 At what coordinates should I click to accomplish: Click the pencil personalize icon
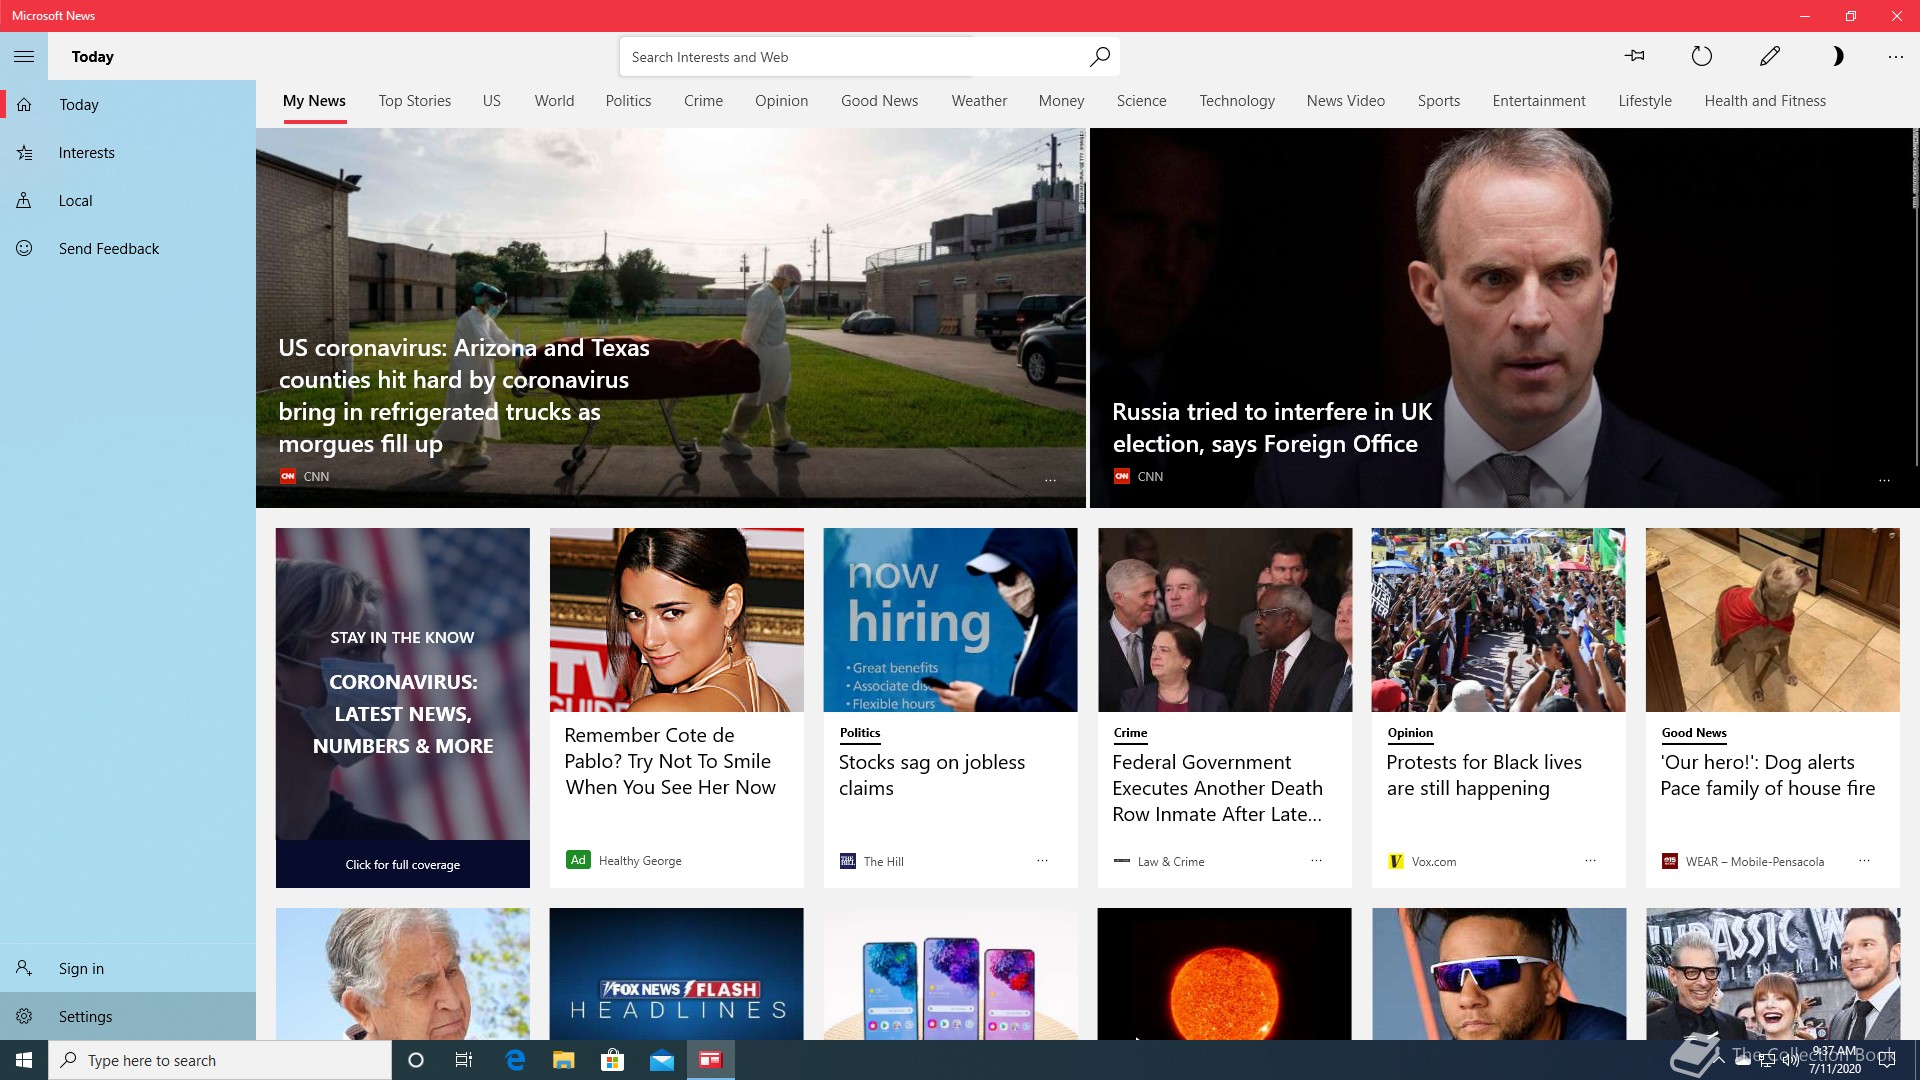1769,56
